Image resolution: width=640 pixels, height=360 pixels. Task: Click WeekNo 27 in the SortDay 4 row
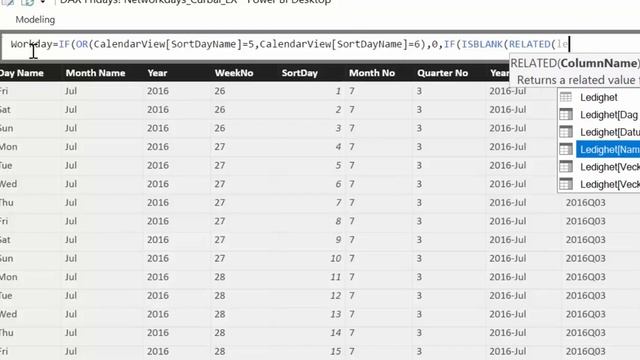(x=220, y=147)
